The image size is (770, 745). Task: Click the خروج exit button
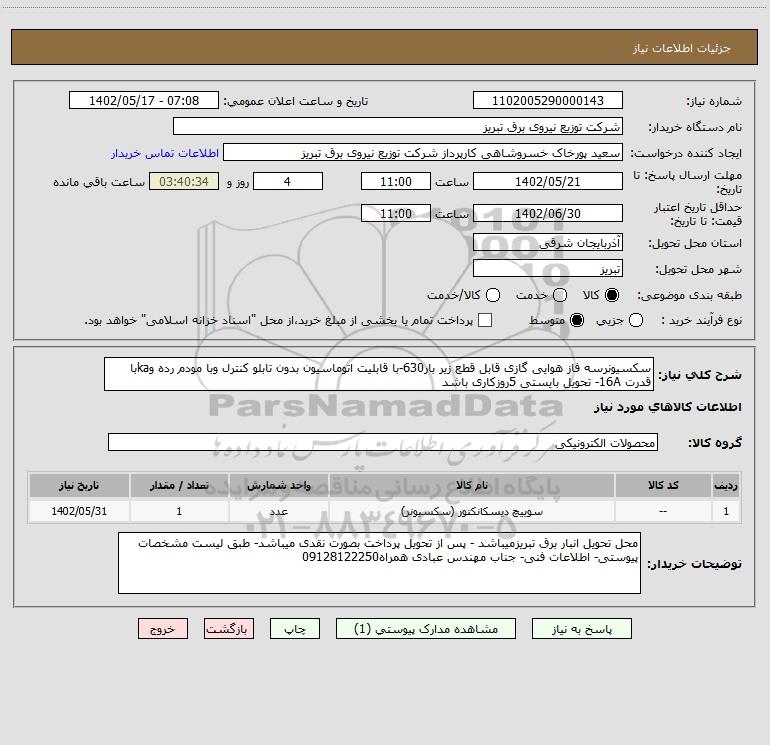(163, 629)
